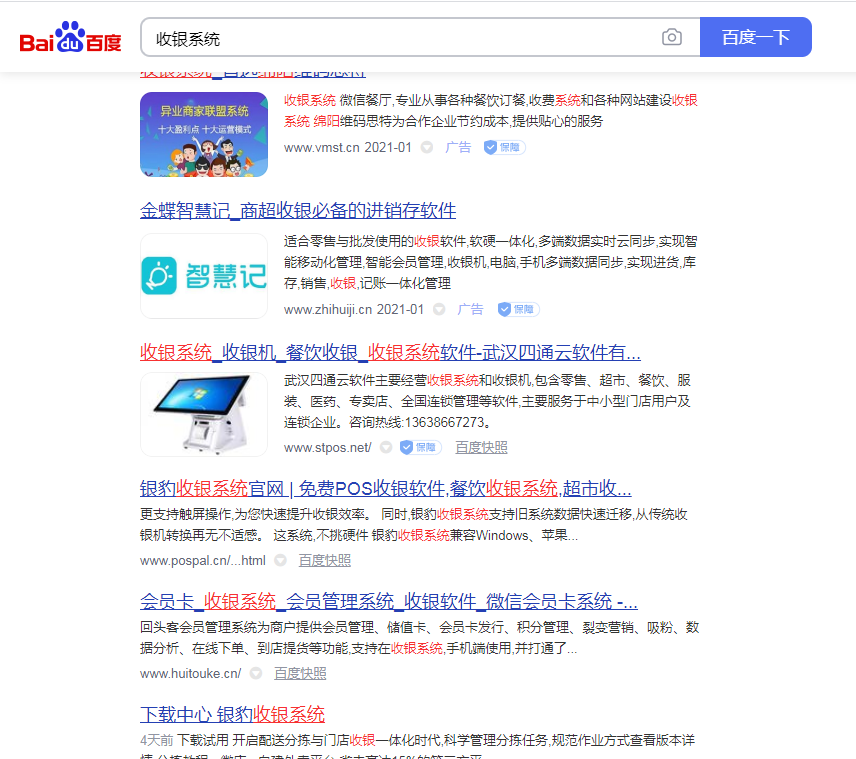The width and height of the screenshot is (856, 759).
Task: Click snippet mentioning 咨询热线:13638667273
Action: pos(487,401)
